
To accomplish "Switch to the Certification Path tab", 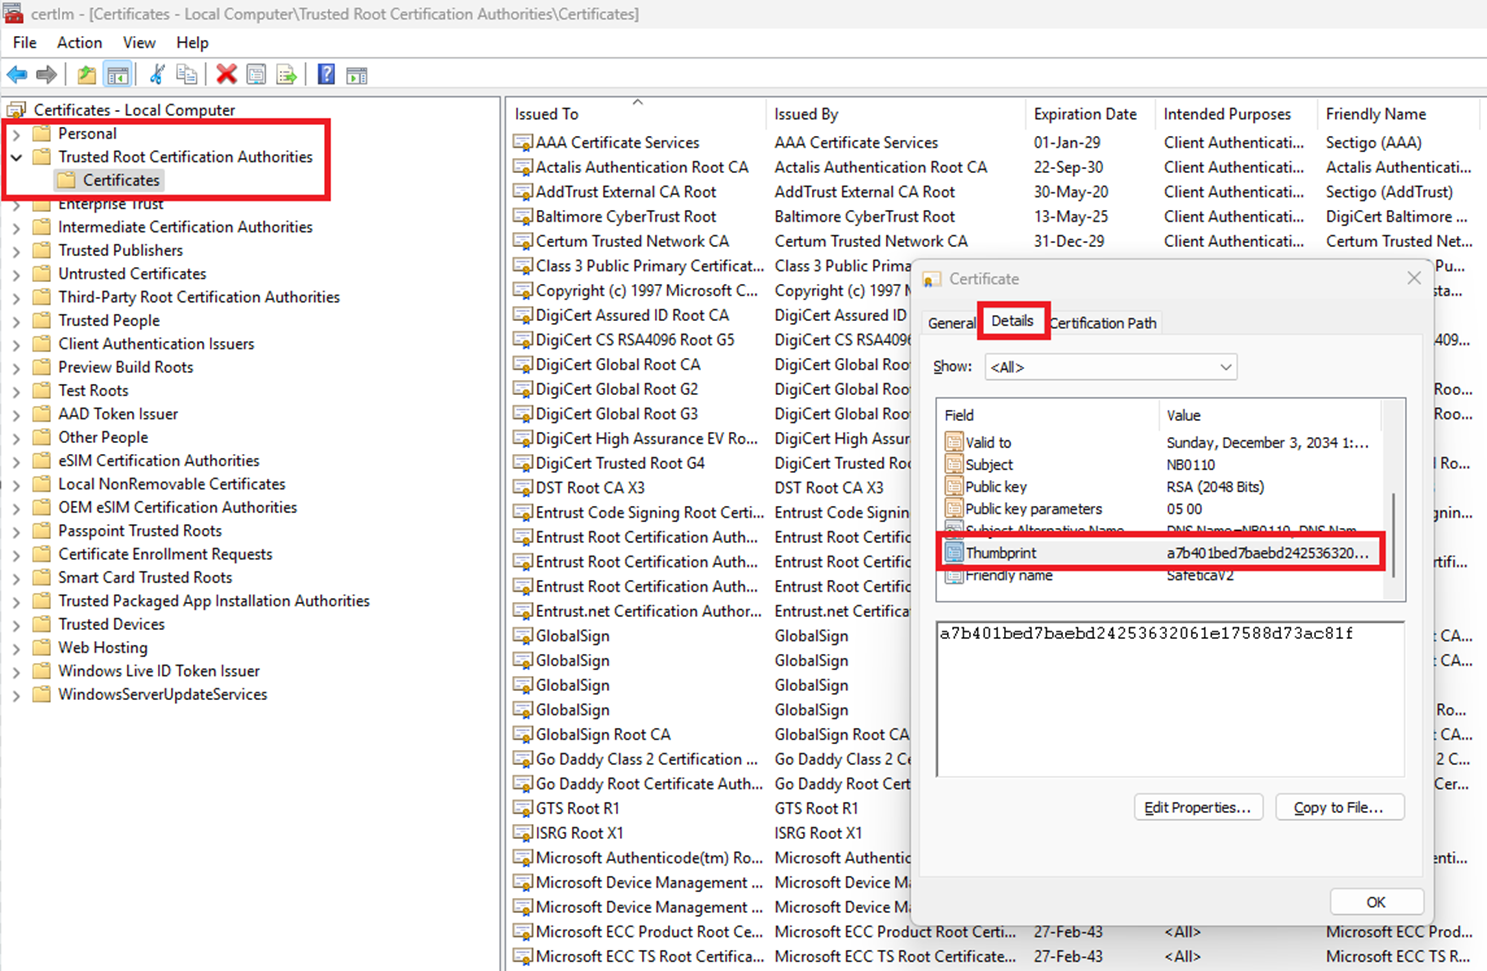I will coord(1103,322).
